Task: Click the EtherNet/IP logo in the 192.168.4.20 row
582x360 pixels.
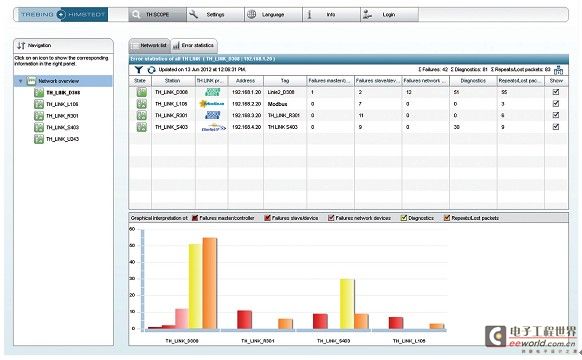Action: (213, 127)
